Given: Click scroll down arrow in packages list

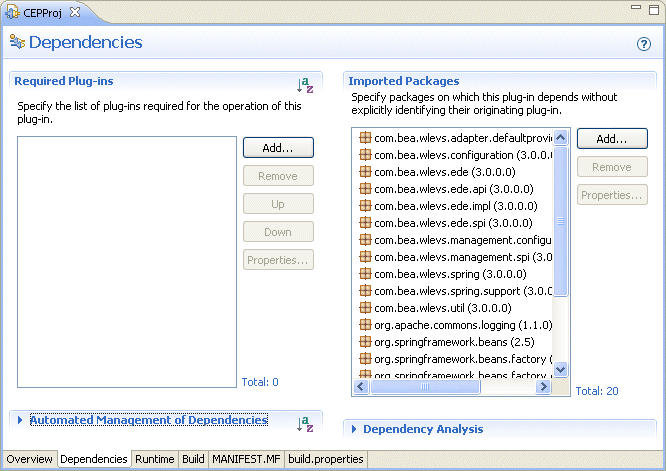Looking at the screenshot, I should tap(560, 369).
